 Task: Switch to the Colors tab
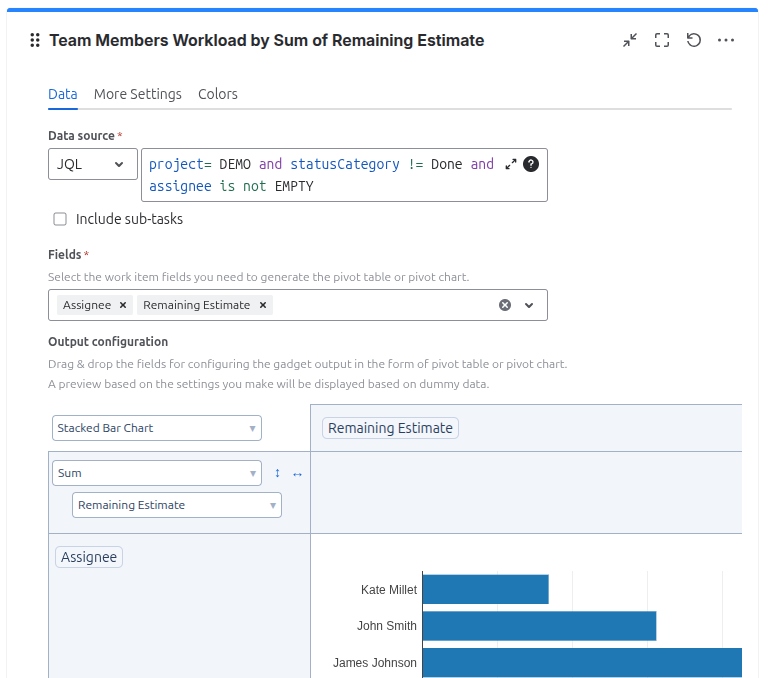[218, 94]
